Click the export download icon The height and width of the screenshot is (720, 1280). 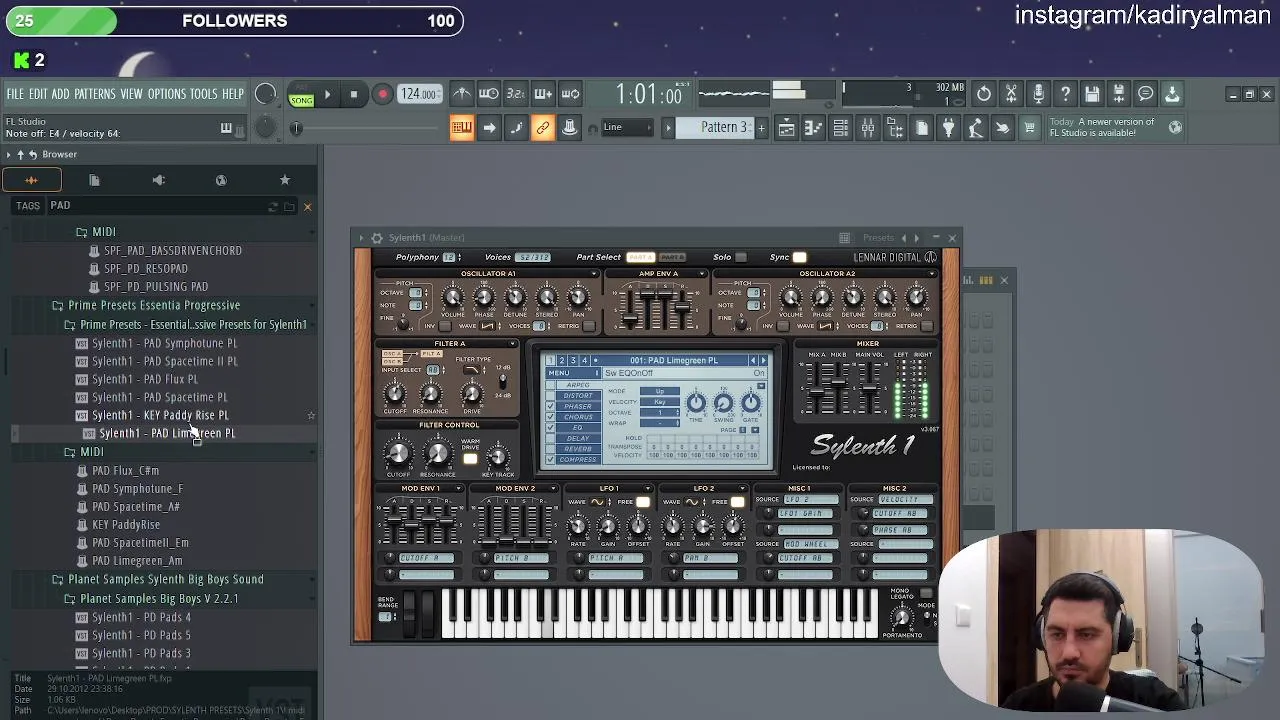1172,94
